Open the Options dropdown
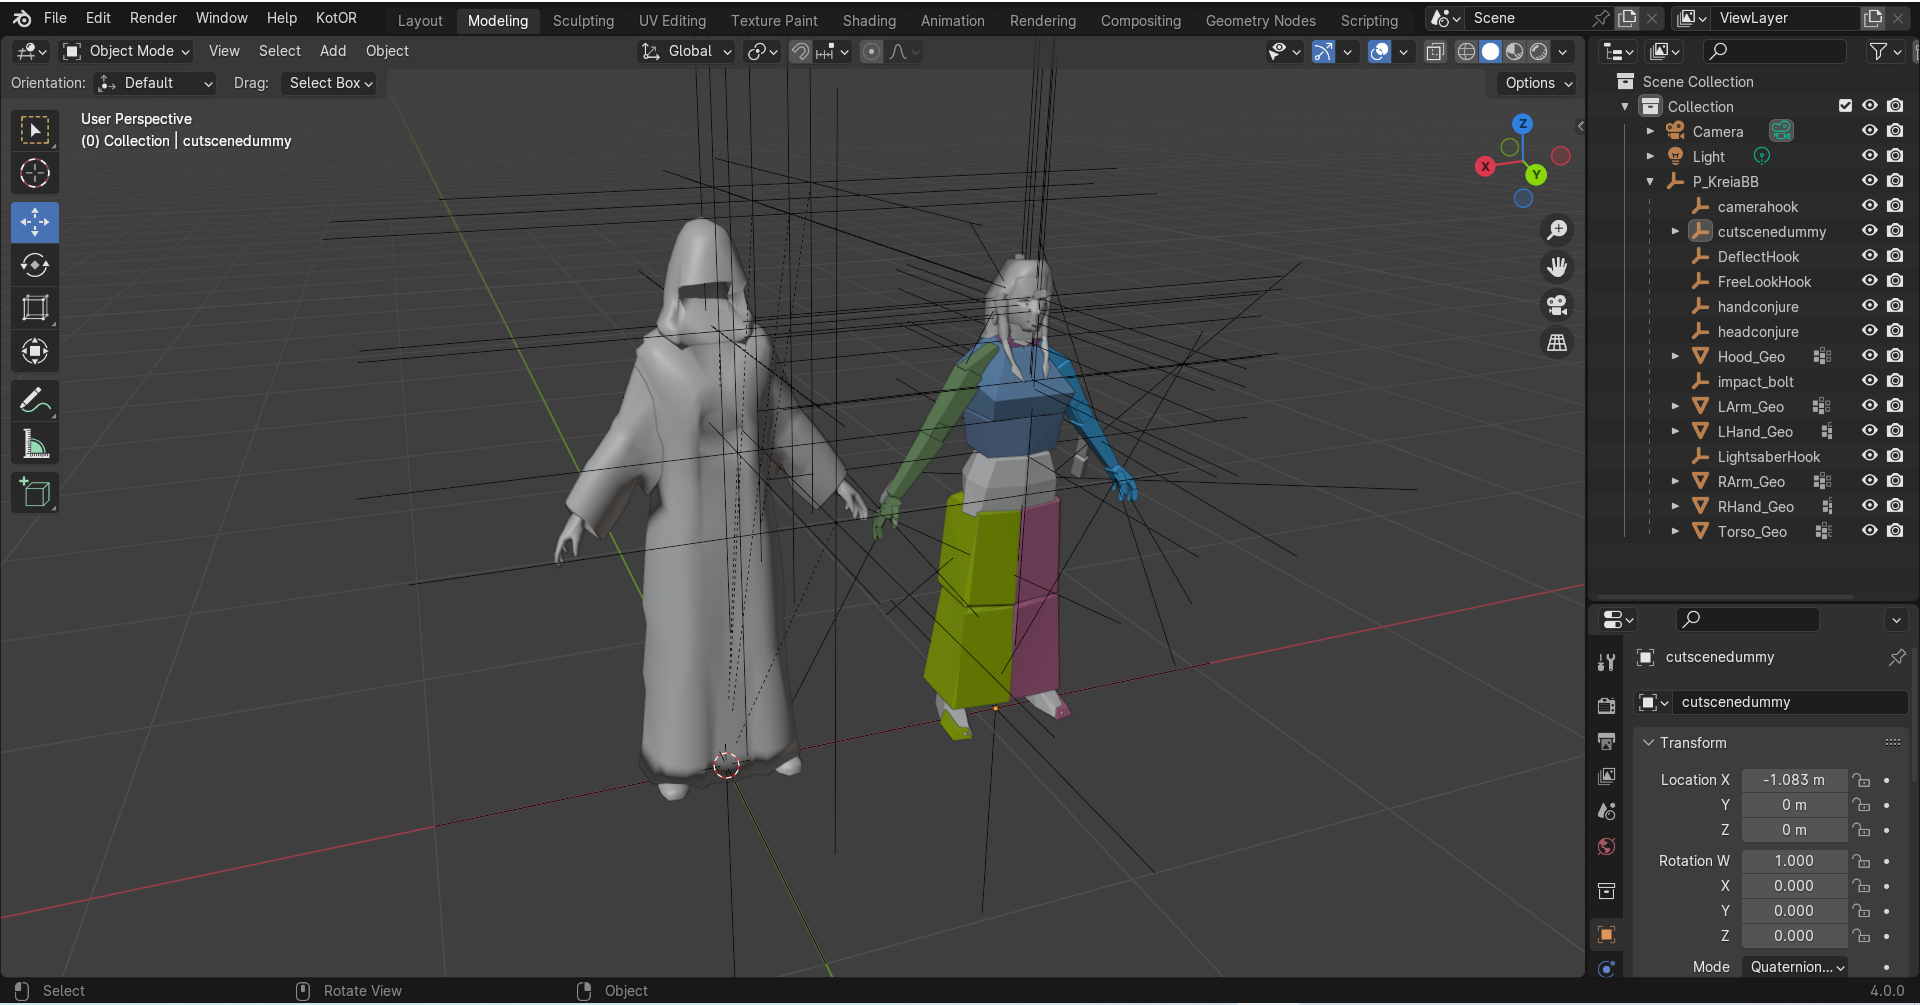The image size is (1920, 1005). [x=1539, y=83]
